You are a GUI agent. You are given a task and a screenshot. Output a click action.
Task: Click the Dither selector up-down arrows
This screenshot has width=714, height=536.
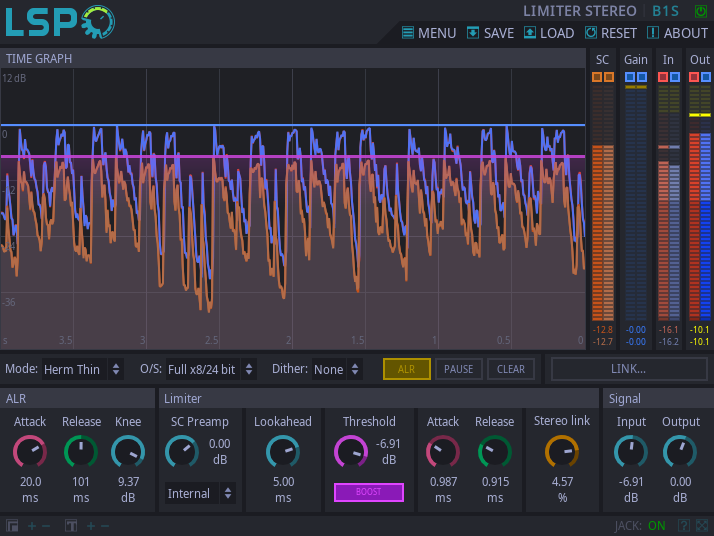click(x=355, y=369)
